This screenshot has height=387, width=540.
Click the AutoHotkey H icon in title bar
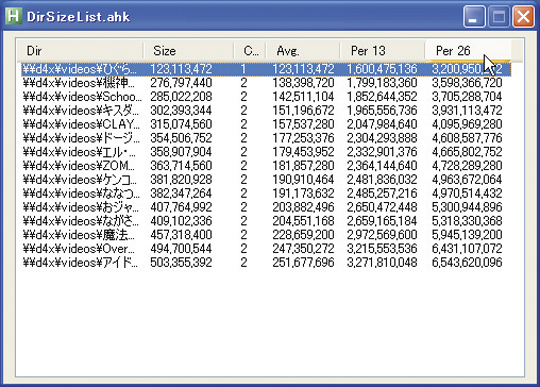(x=14, y=16)
